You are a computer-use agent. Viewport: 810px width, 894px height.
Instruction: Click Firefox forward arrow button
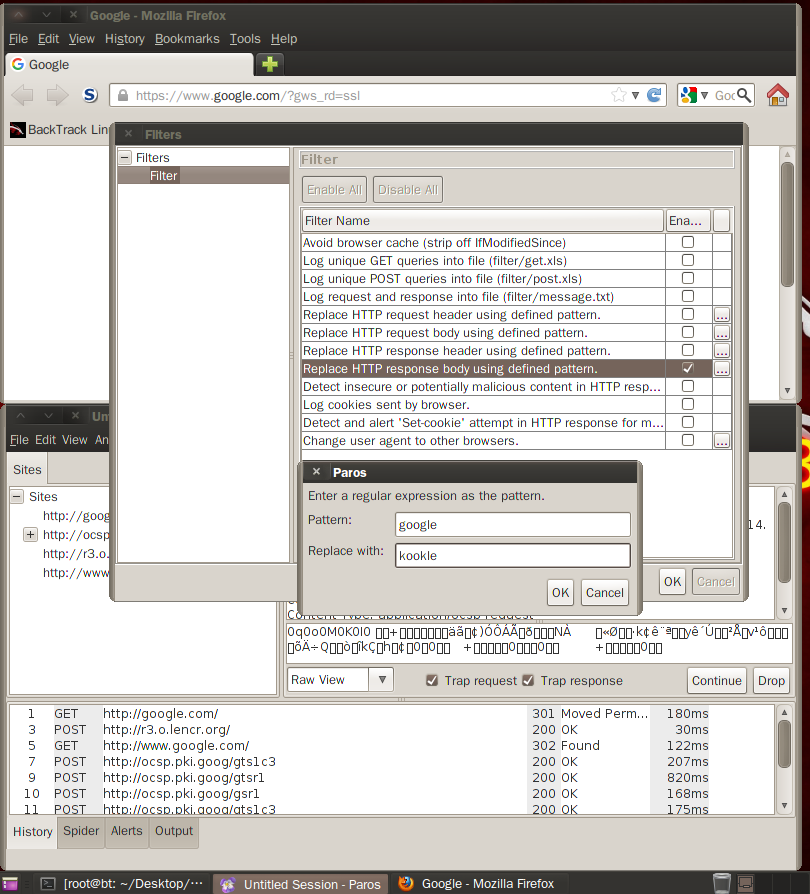pyautogui.click(x=57, y=95)
